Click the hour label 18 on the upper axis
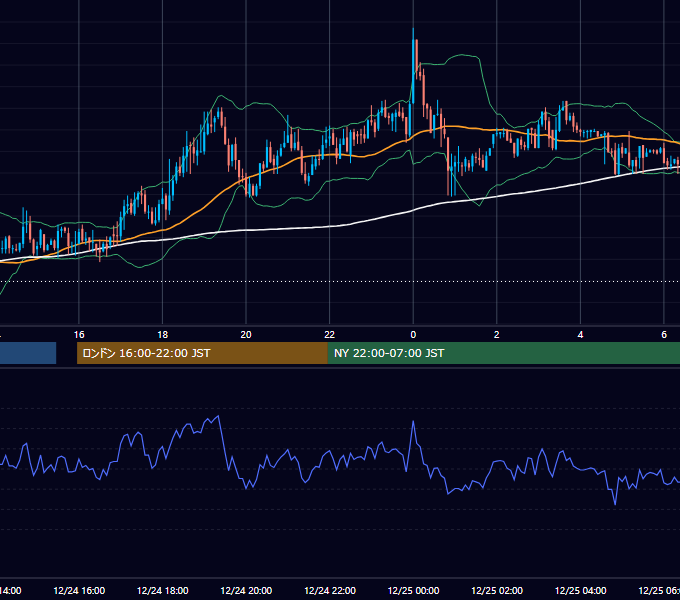Image resolution: width=680 pixels, height=600 pixels. click(163, 335)
